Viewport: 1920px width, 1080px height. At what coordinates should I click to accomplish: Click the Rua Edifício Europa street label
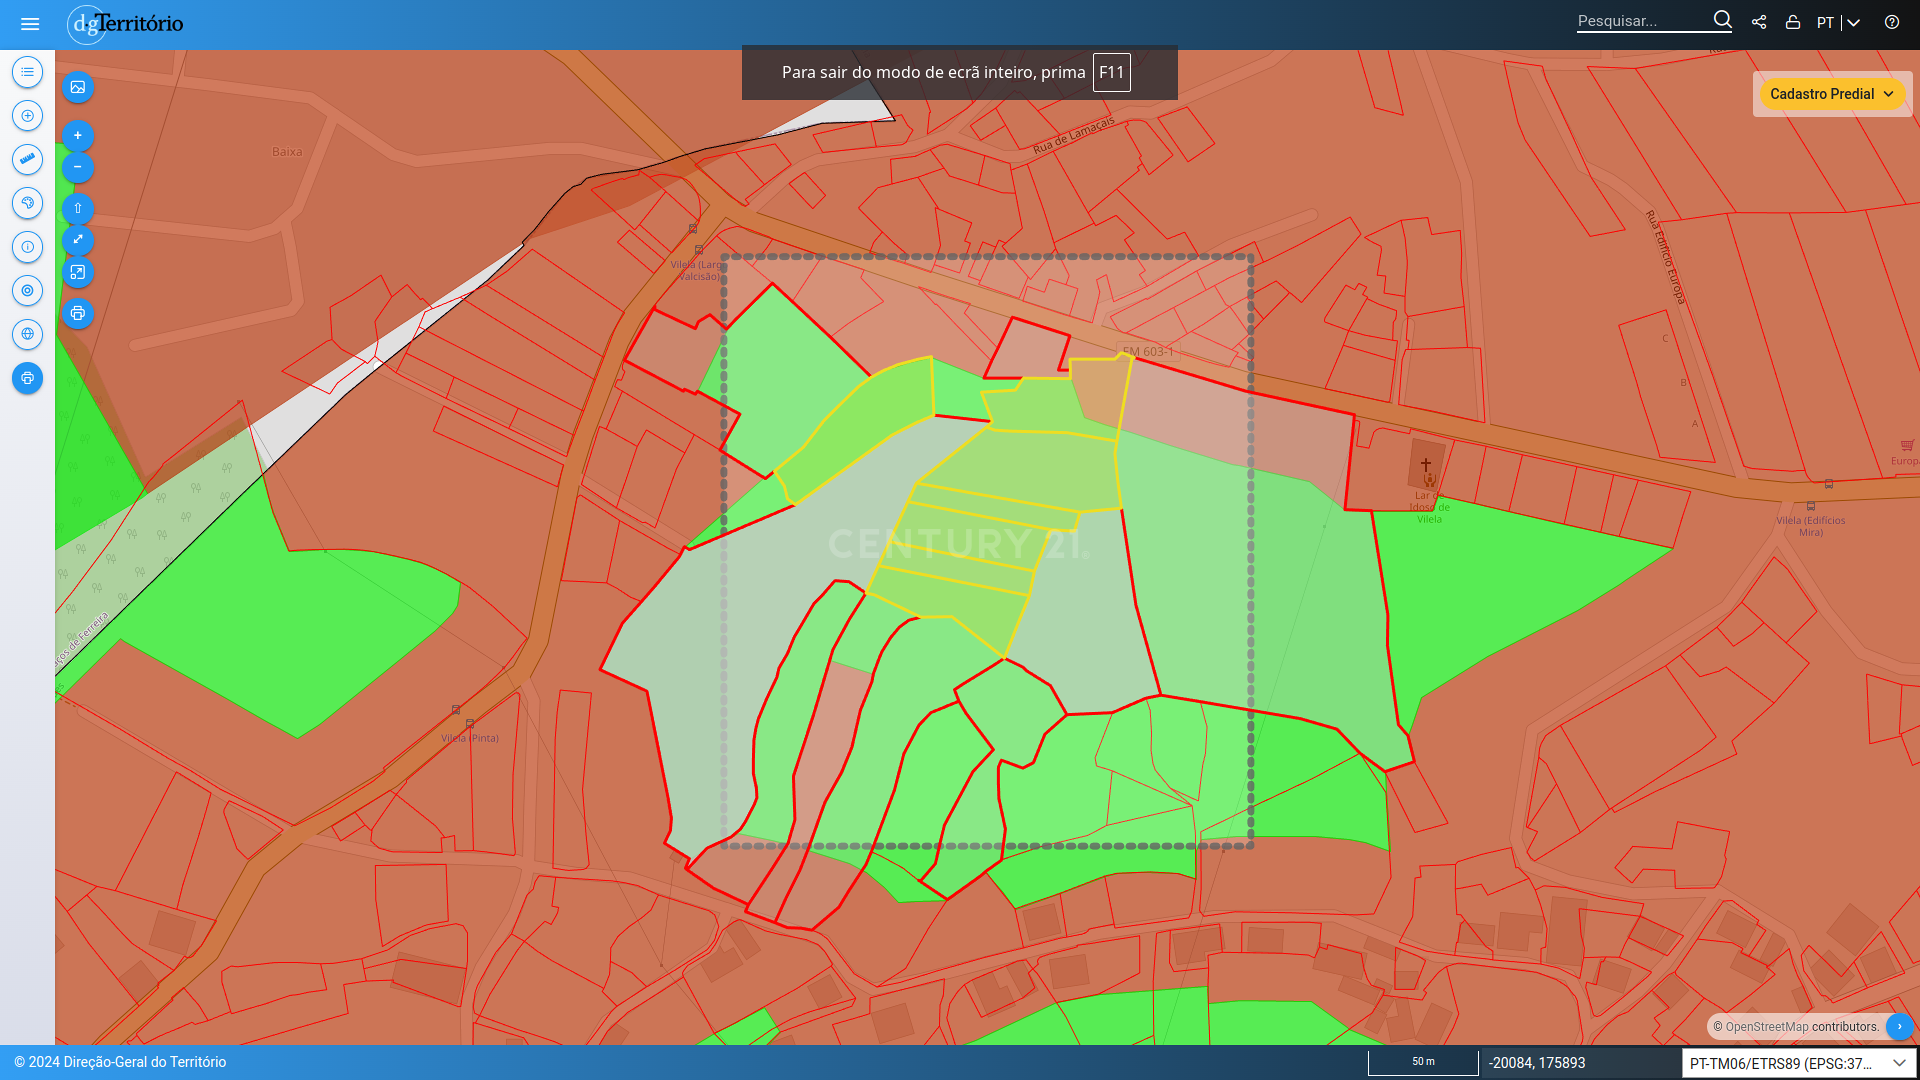[1666, 257]
